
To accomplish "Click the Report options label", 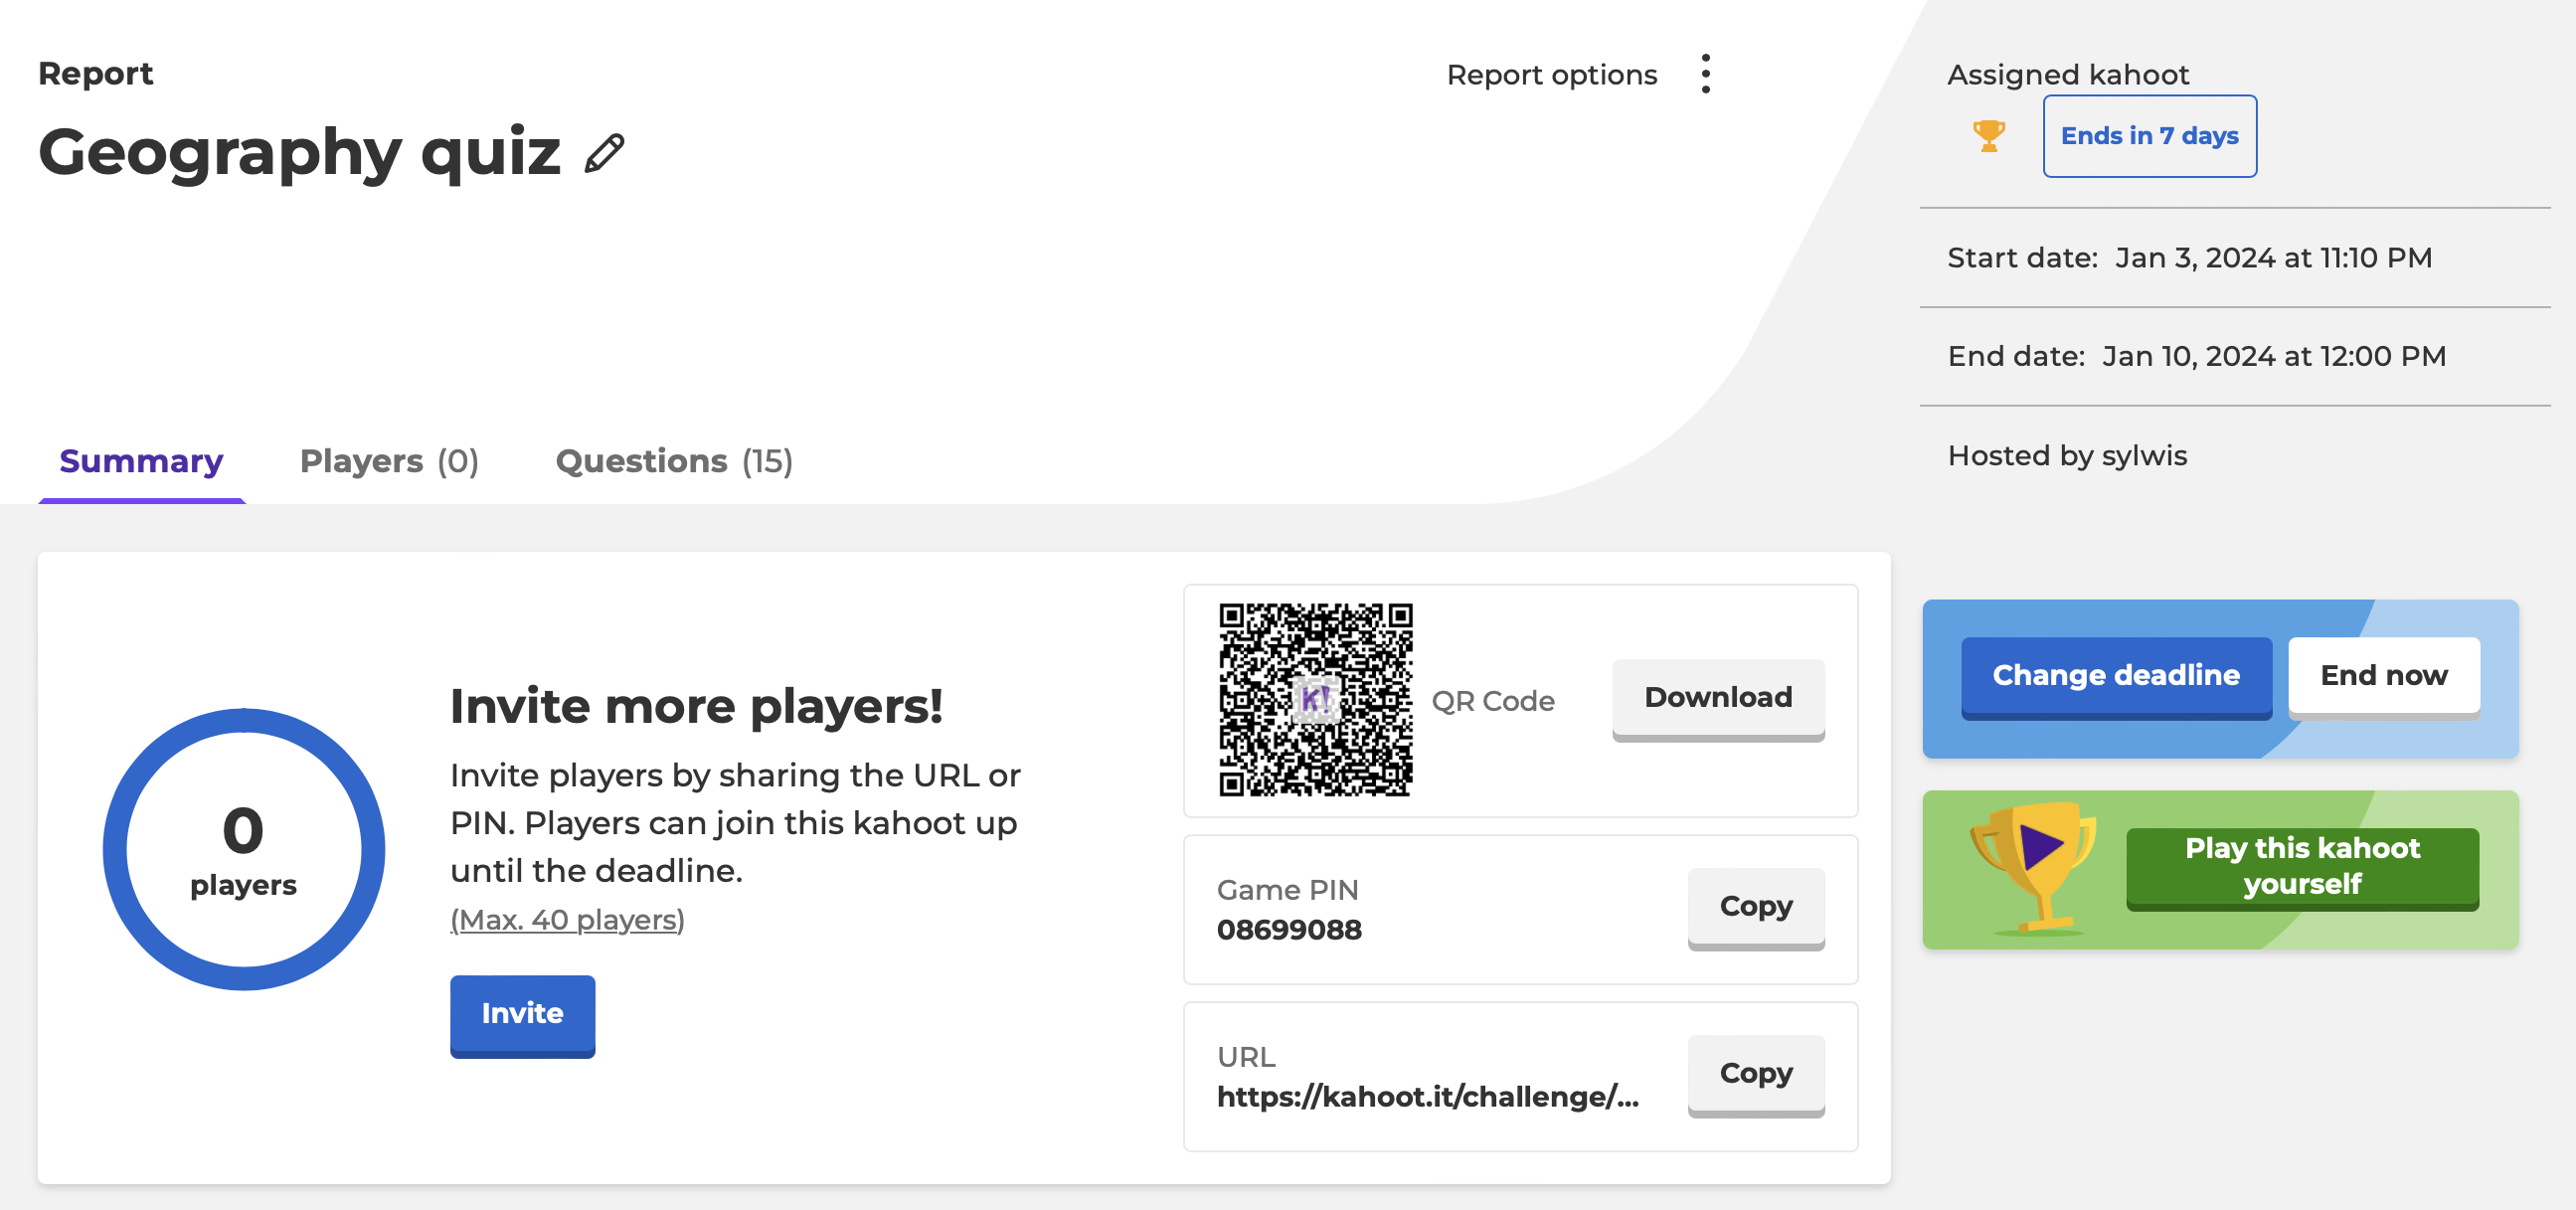I will pyautogui.click(x=1551, y=75).
